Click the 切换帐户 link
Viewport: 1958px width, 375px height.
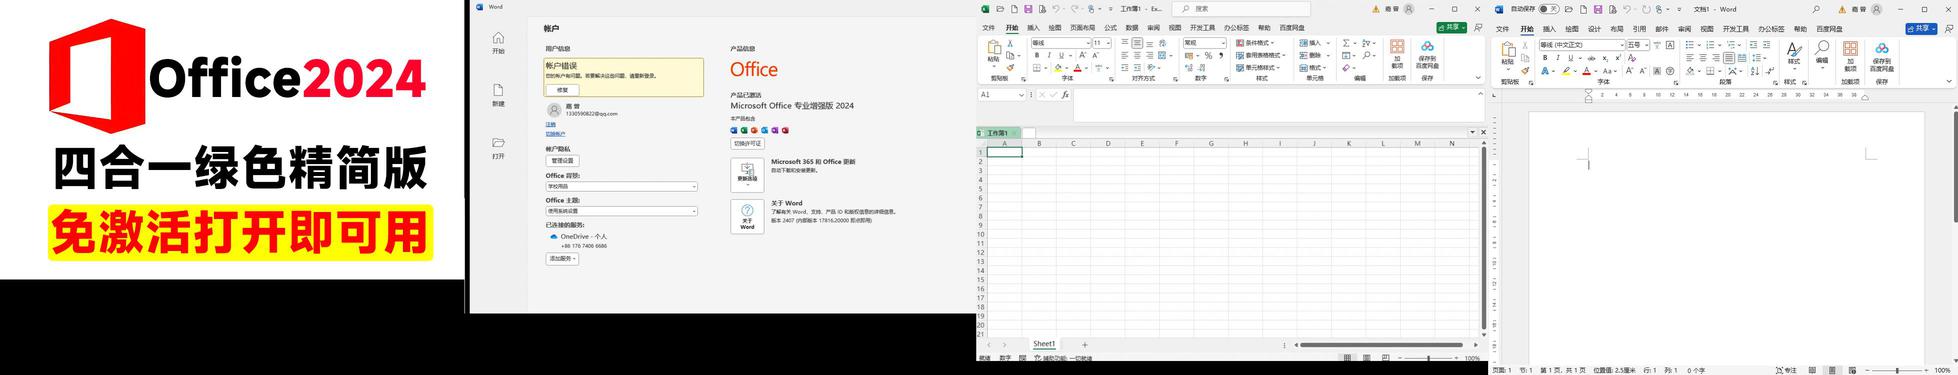click(555, 134)
